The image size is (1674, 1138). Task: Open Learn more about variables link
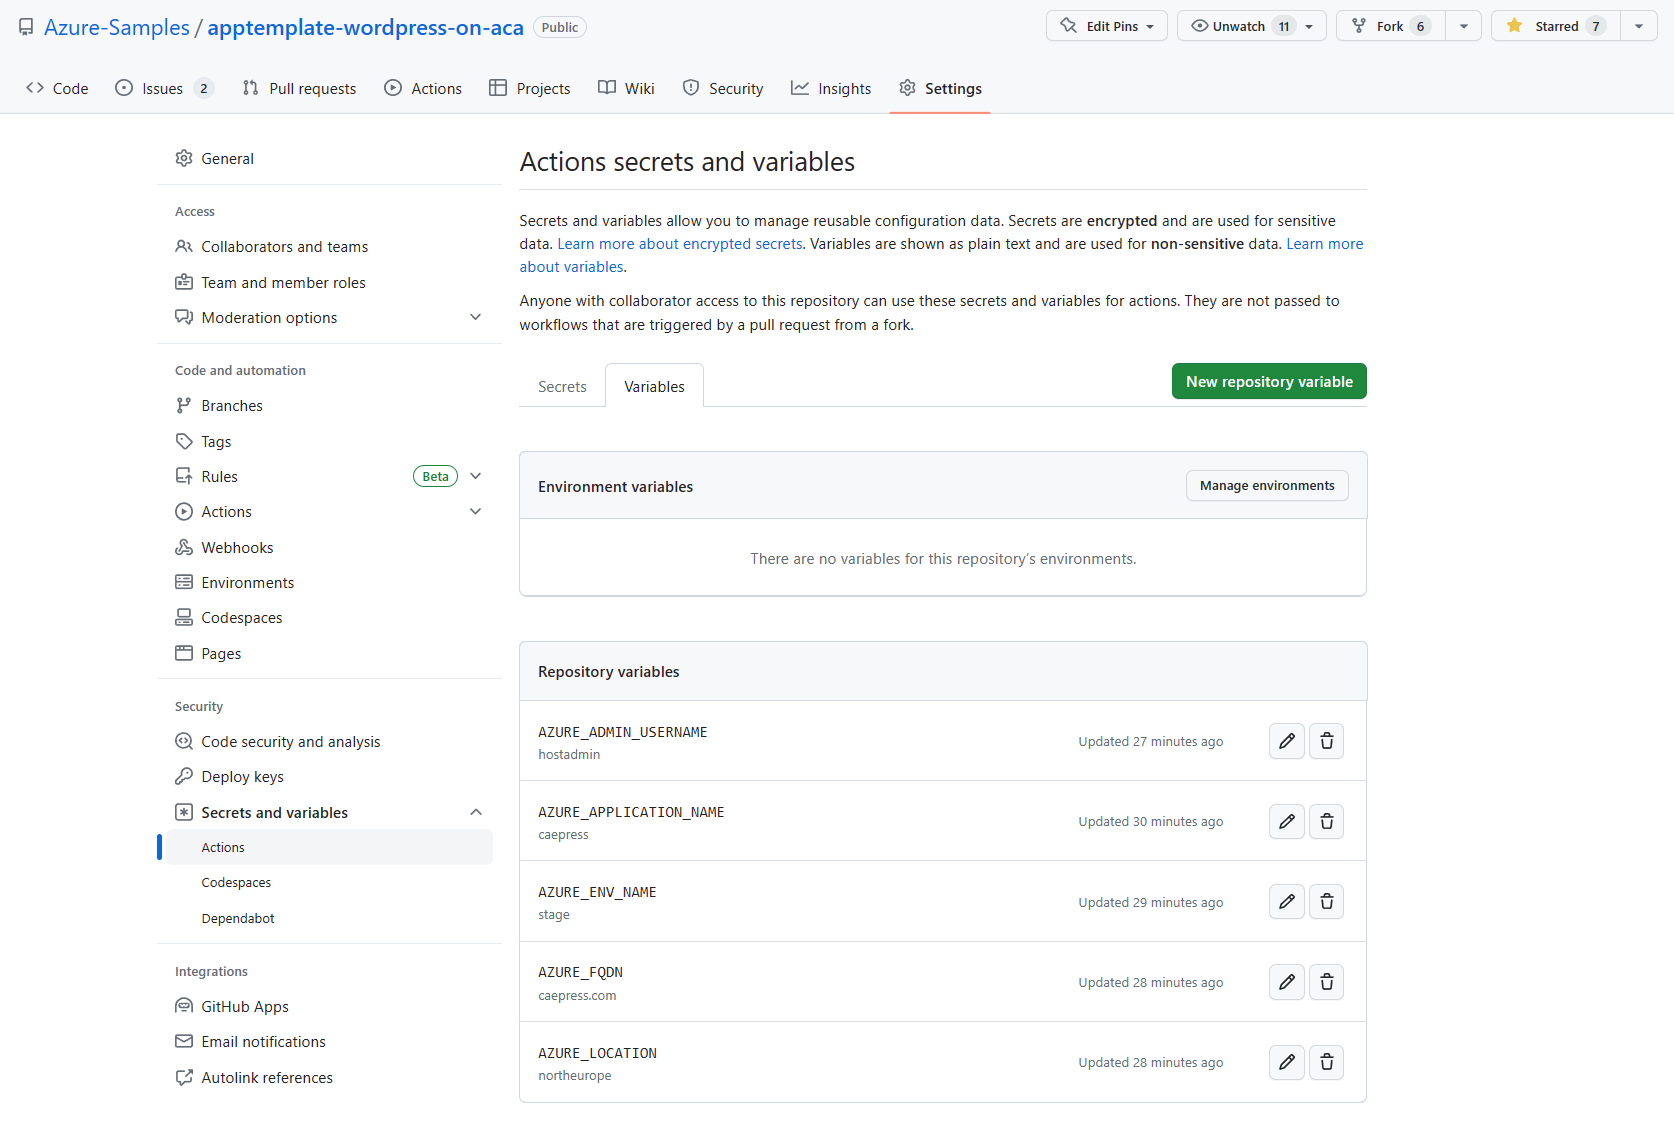pos(1325,243)
